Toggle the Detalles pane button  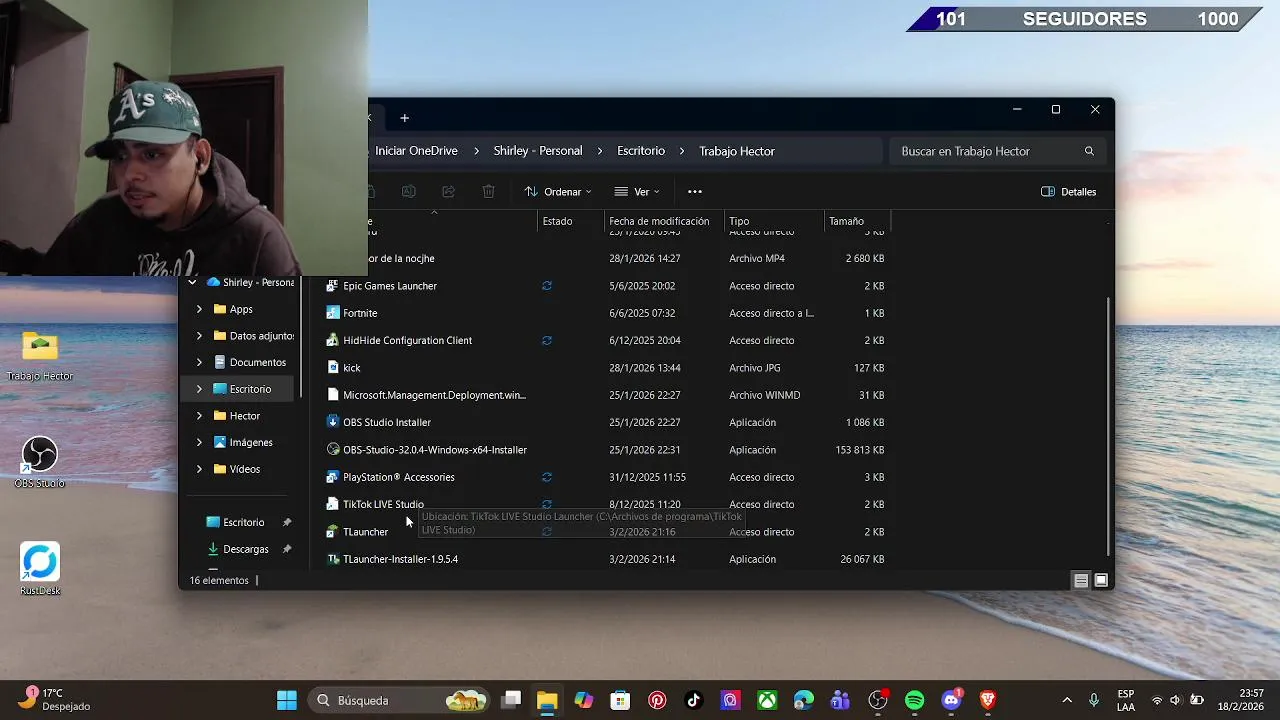[x=1069, y=191]
